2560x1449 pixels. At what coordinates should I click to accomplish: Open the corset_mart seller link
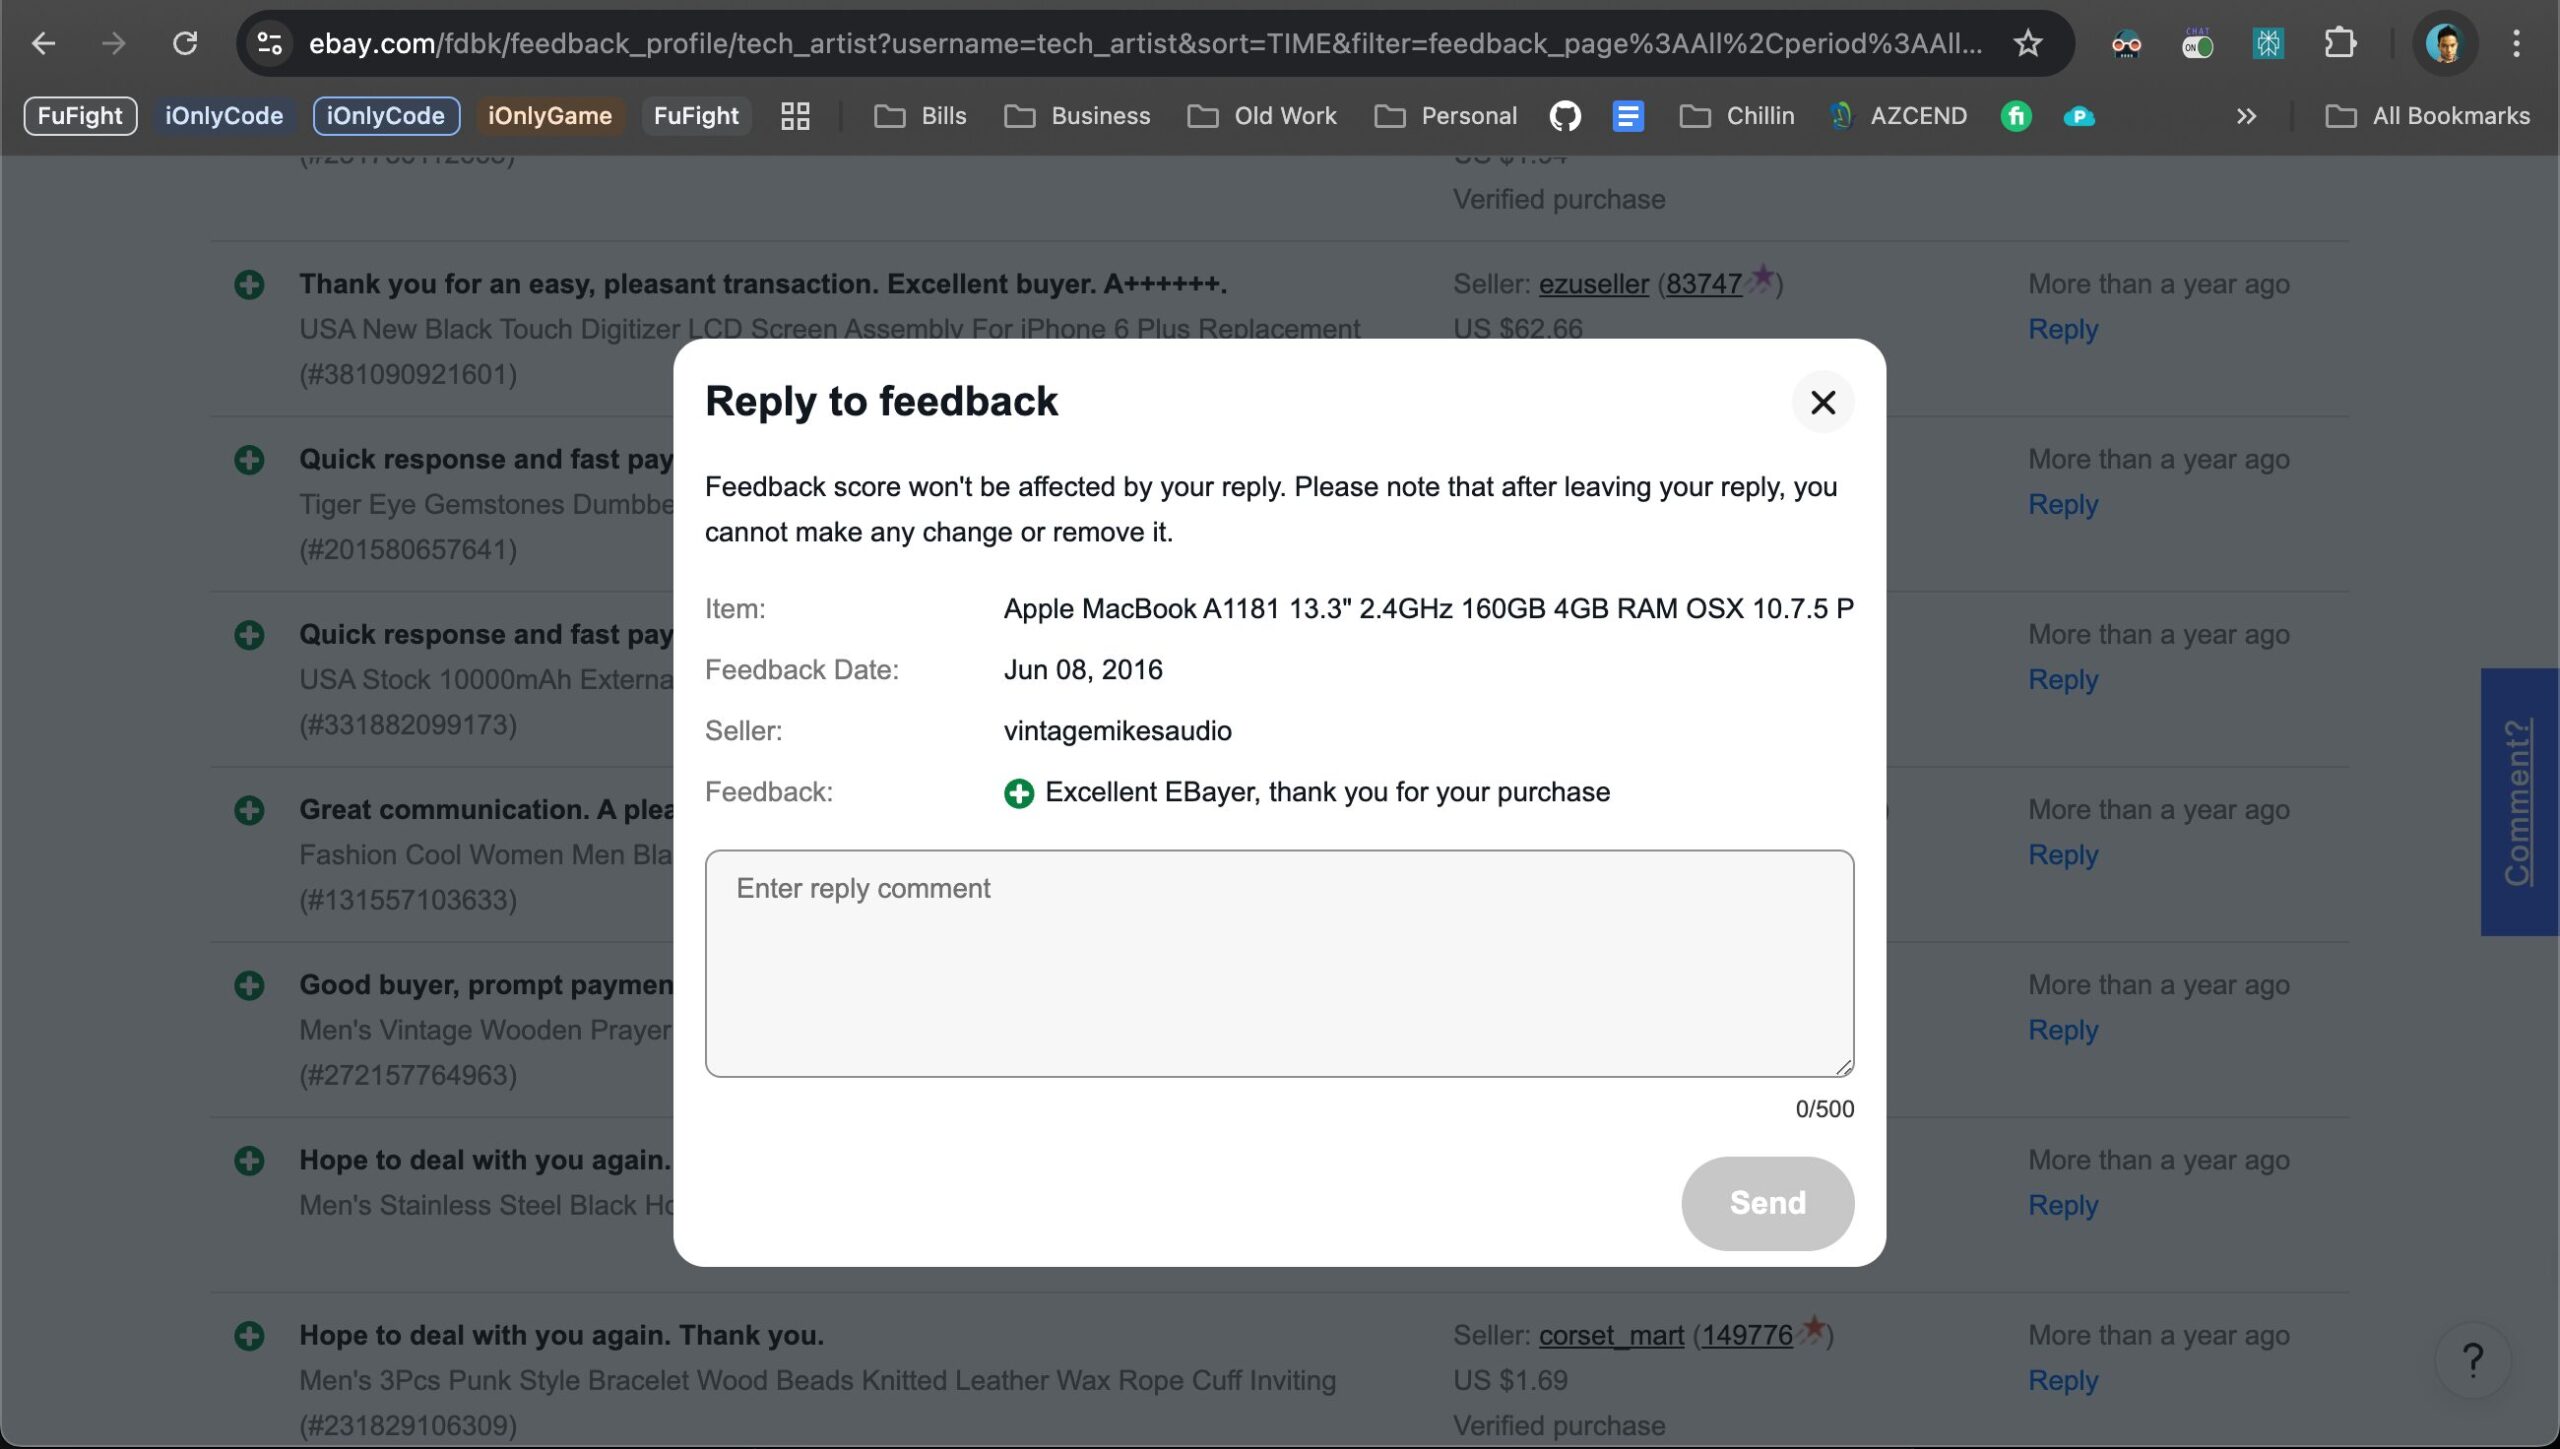tap(1611, 1335)
